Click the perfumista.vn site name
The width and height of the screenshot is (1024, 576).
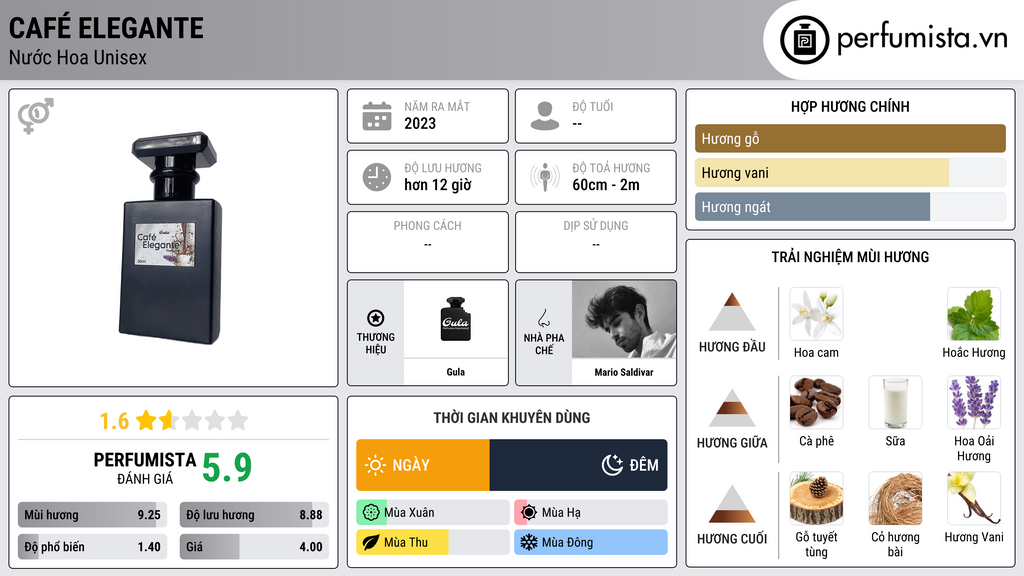(922, 39)
